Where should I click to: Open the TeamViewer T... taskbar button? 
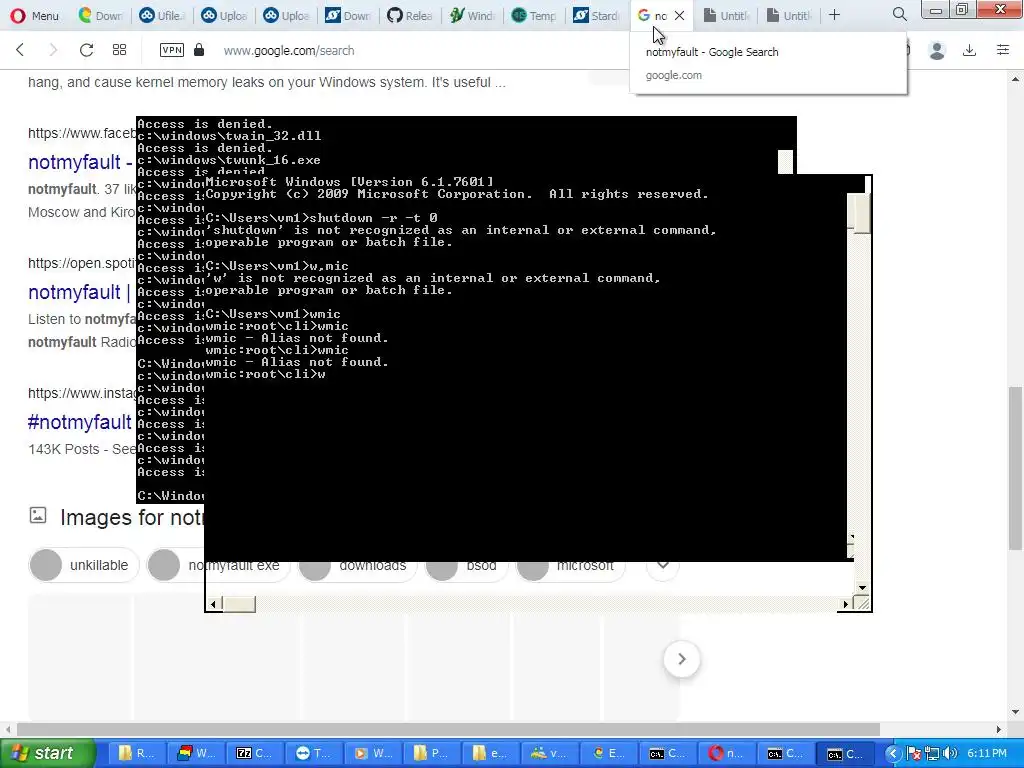click(313, 753)
